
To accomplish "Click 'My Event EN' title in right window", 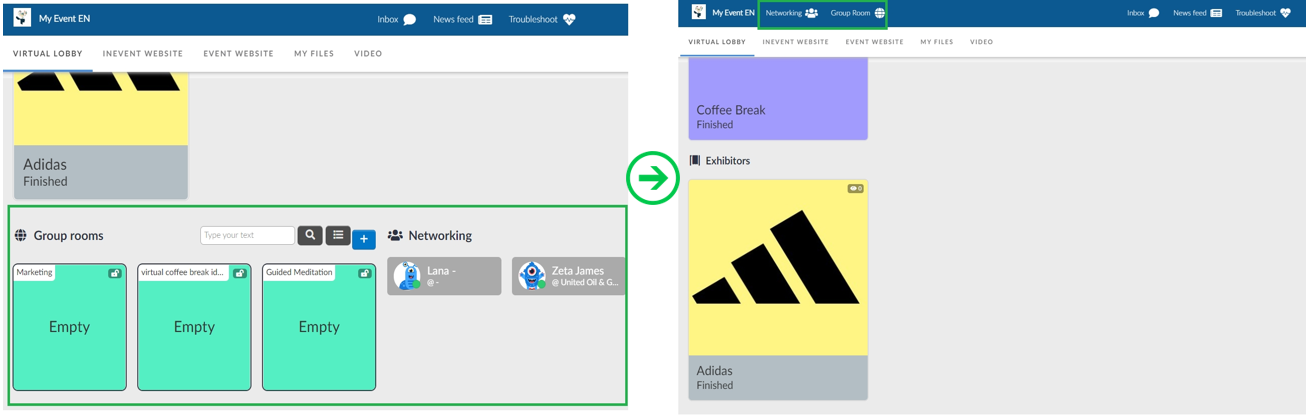I will [733, 13].
